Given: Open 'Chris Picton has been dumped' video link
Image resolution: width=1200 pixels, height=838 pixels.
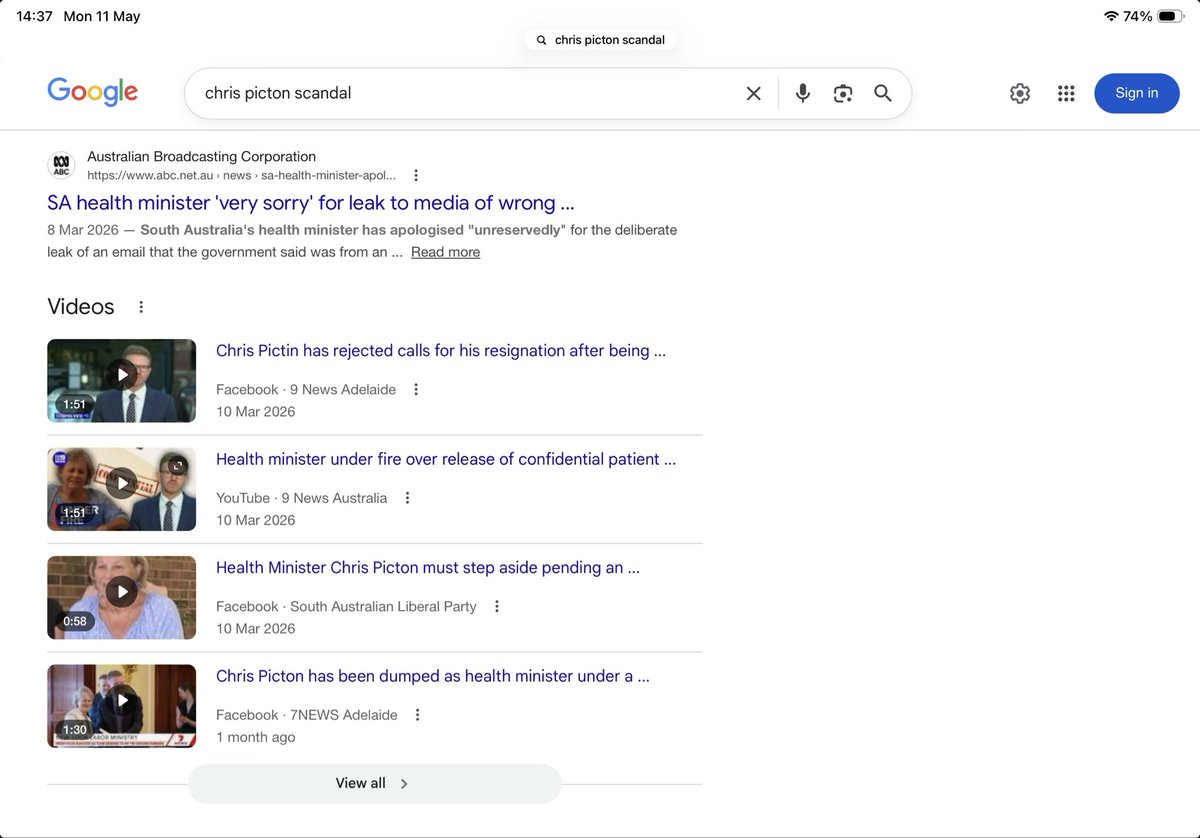Looking at the screenshot, I should 433,676.
